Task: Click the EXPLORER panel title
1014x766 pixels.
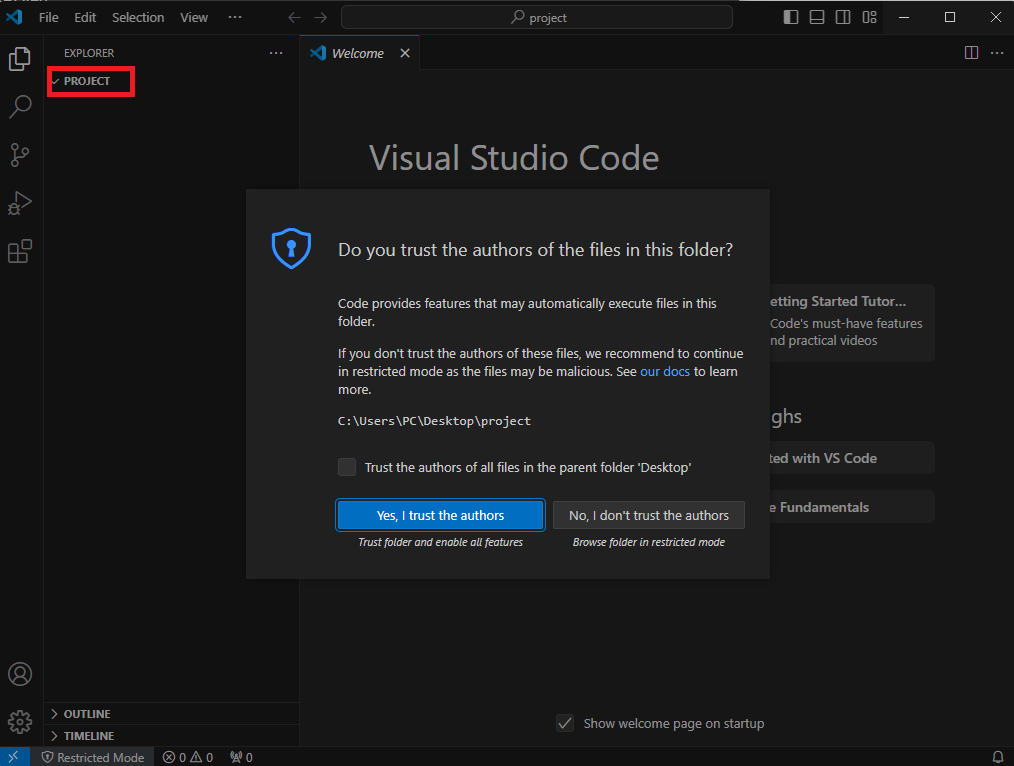Action: [89, 53]
